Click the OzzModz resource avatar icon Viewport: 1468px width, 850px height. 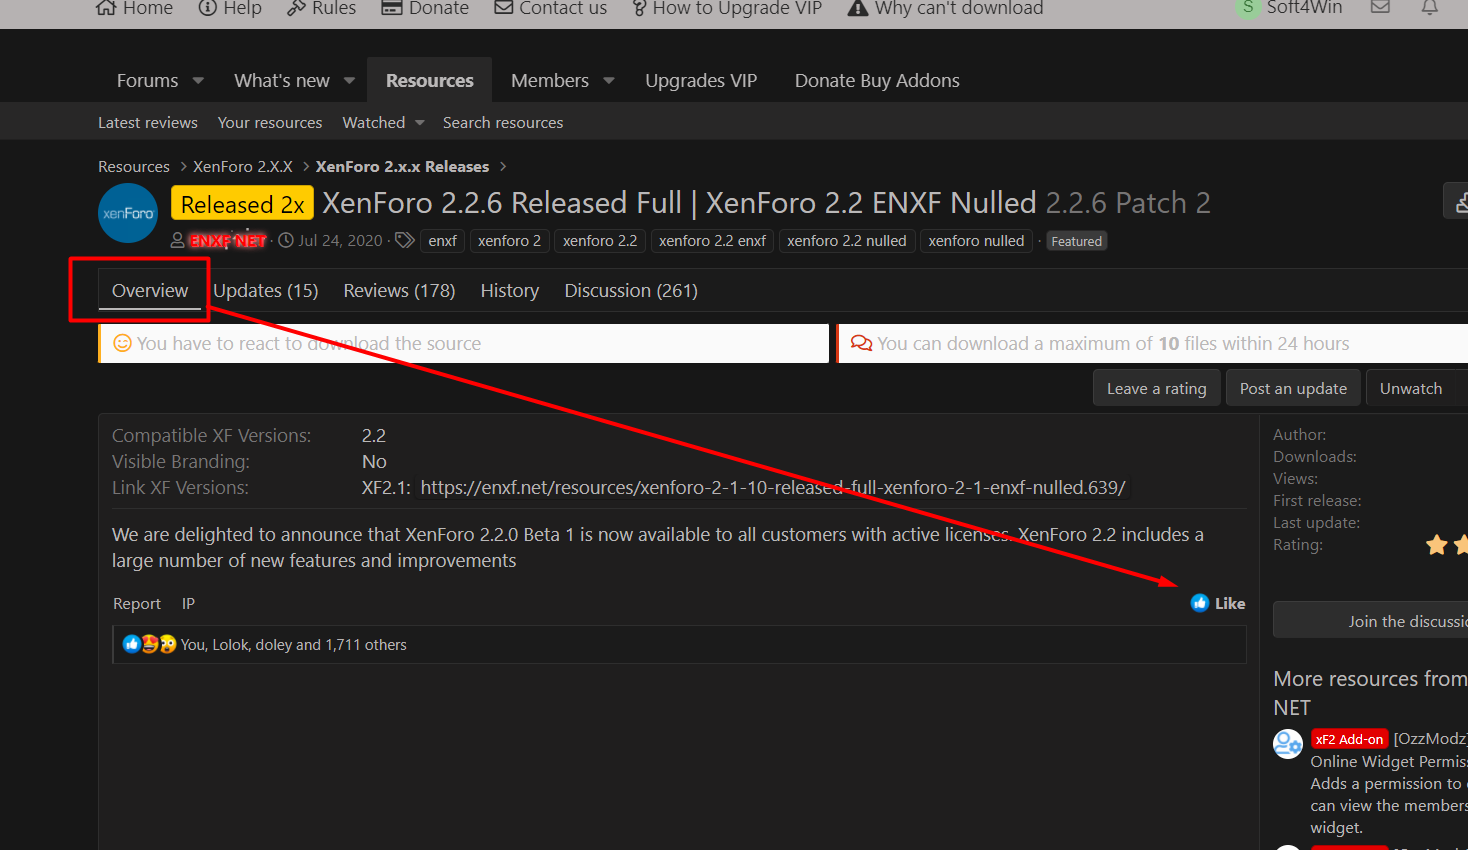pyautogui.click(x=1287, y=744)
